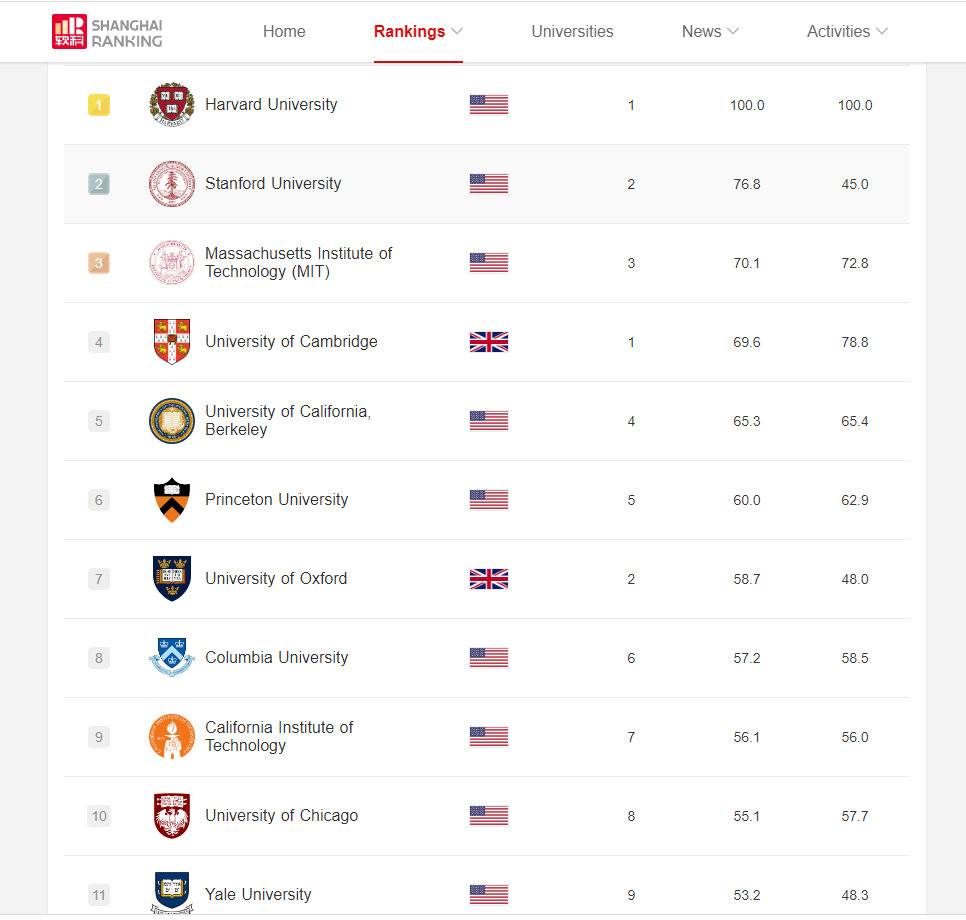
Task: Open the Universities menu item
Action: 572,32
